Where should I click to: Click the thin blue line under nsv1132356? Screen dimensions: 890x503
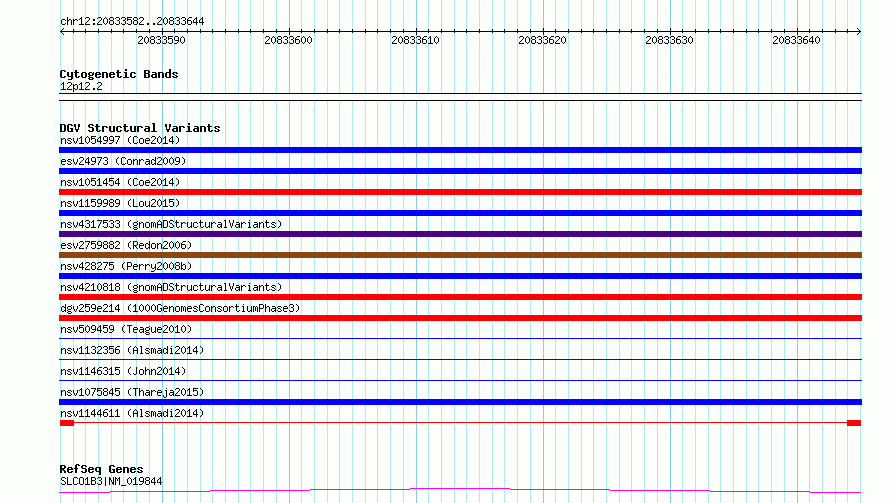click(460, 360)
